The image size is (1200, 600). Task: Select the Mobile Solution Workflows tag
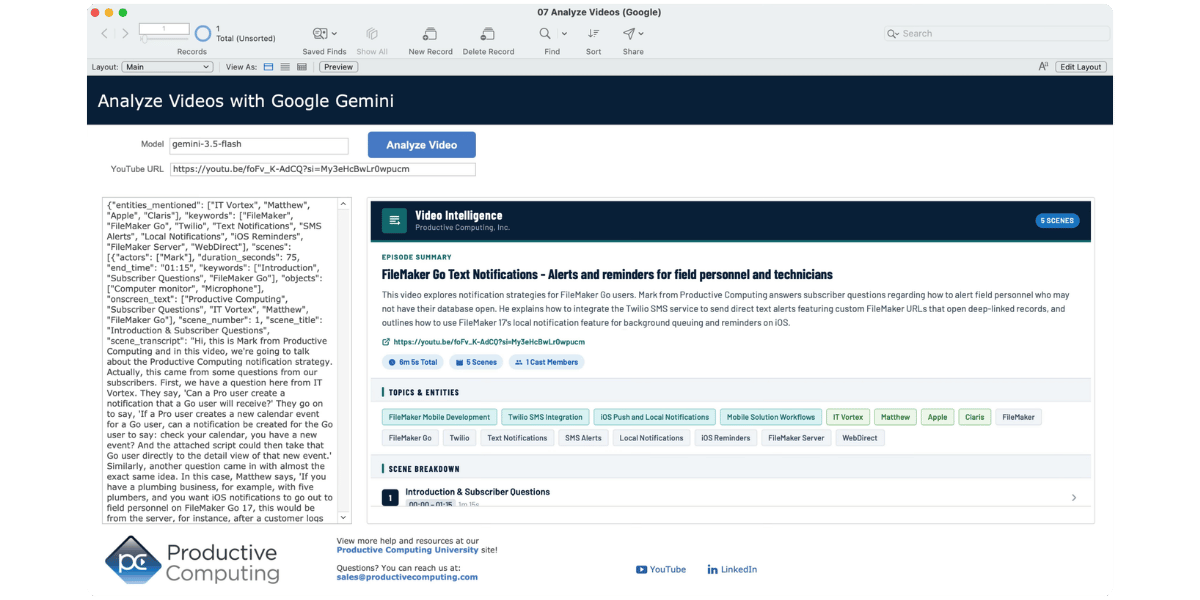pyautogui.click(x=771, y=417)
